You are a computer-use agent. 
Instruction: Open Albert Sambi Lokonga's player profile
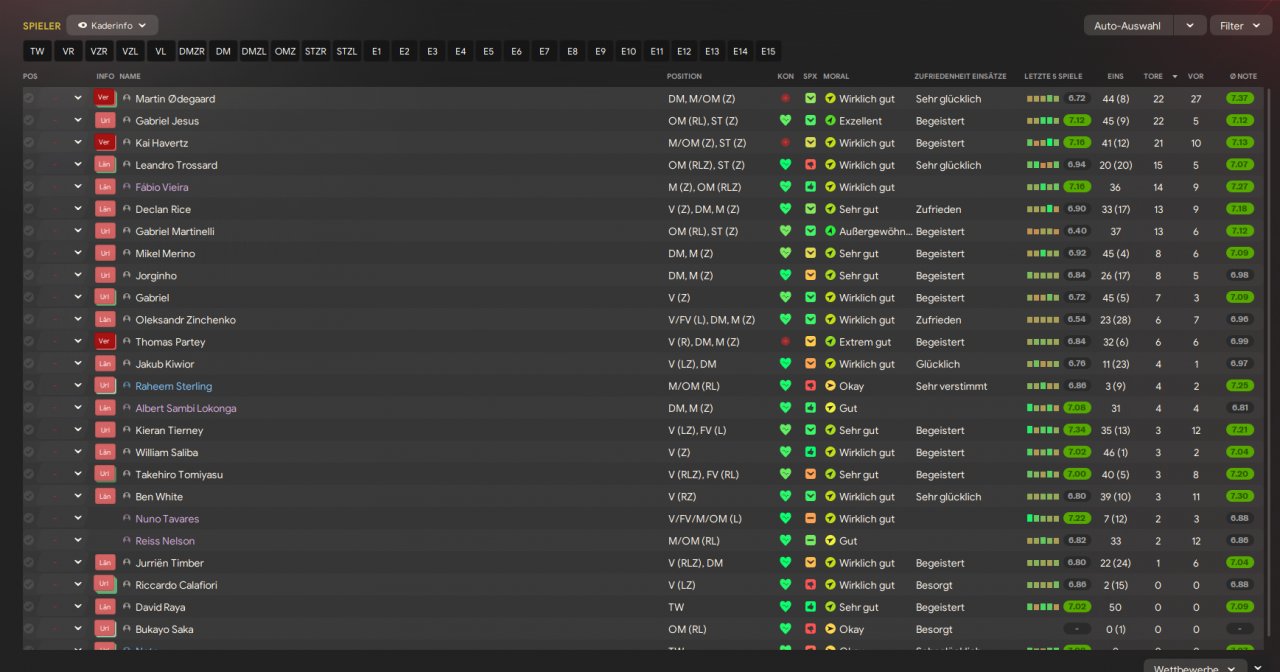pyautogui.click(x=186, y=408)
